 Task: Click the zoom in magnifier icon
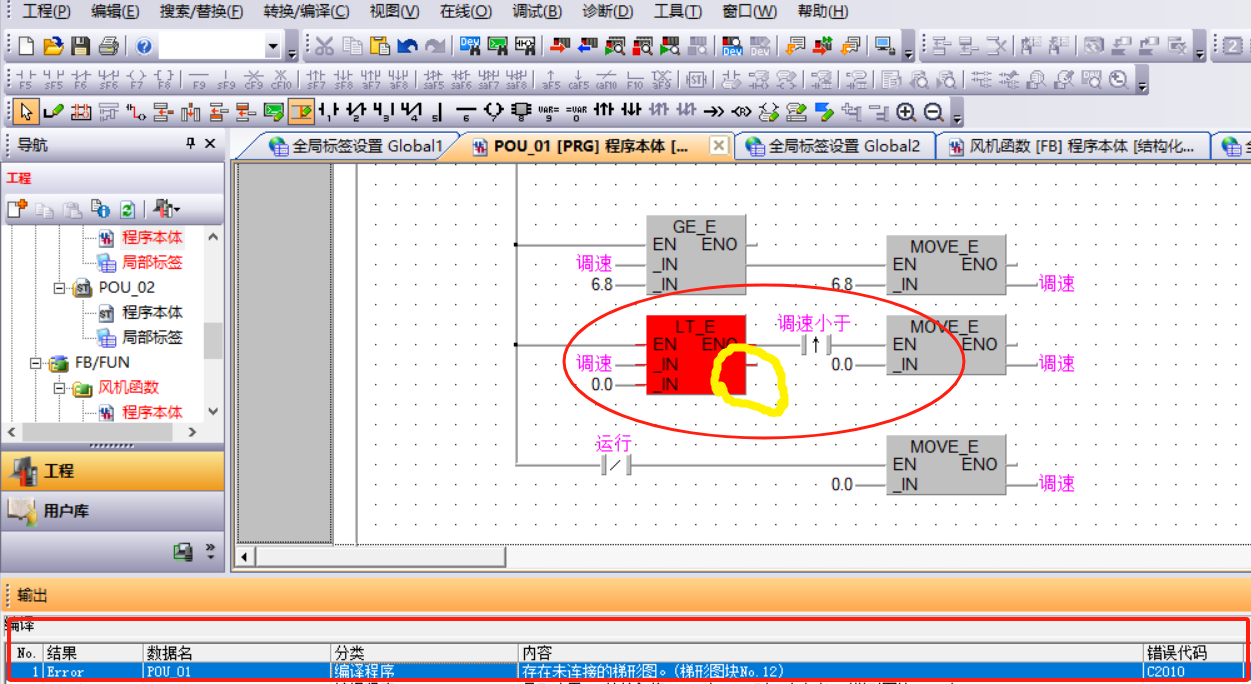(906, 111)
